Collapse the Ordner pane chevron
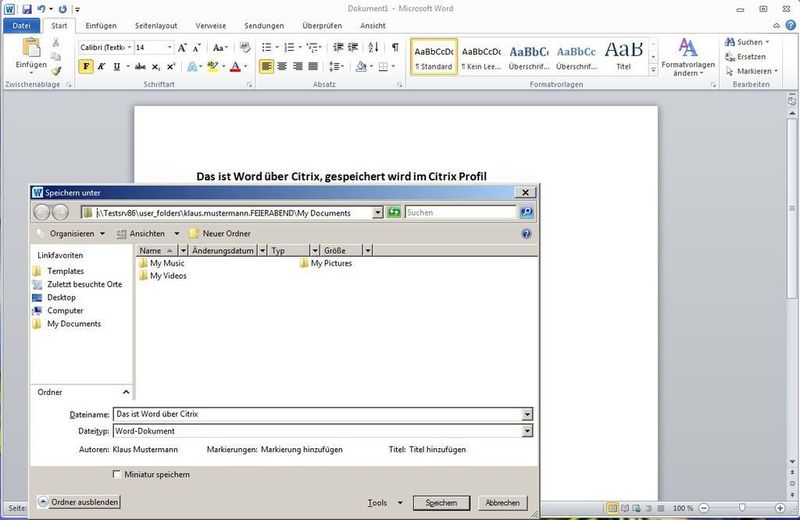 pyautogui.click(x=126, y=392)
